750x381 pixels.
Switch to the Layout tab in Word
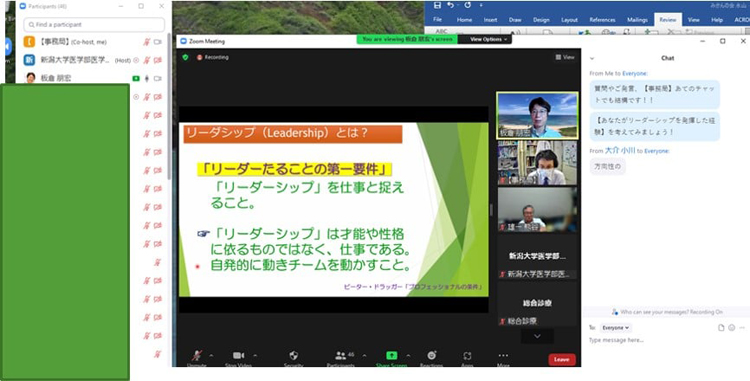coord(569,20)
